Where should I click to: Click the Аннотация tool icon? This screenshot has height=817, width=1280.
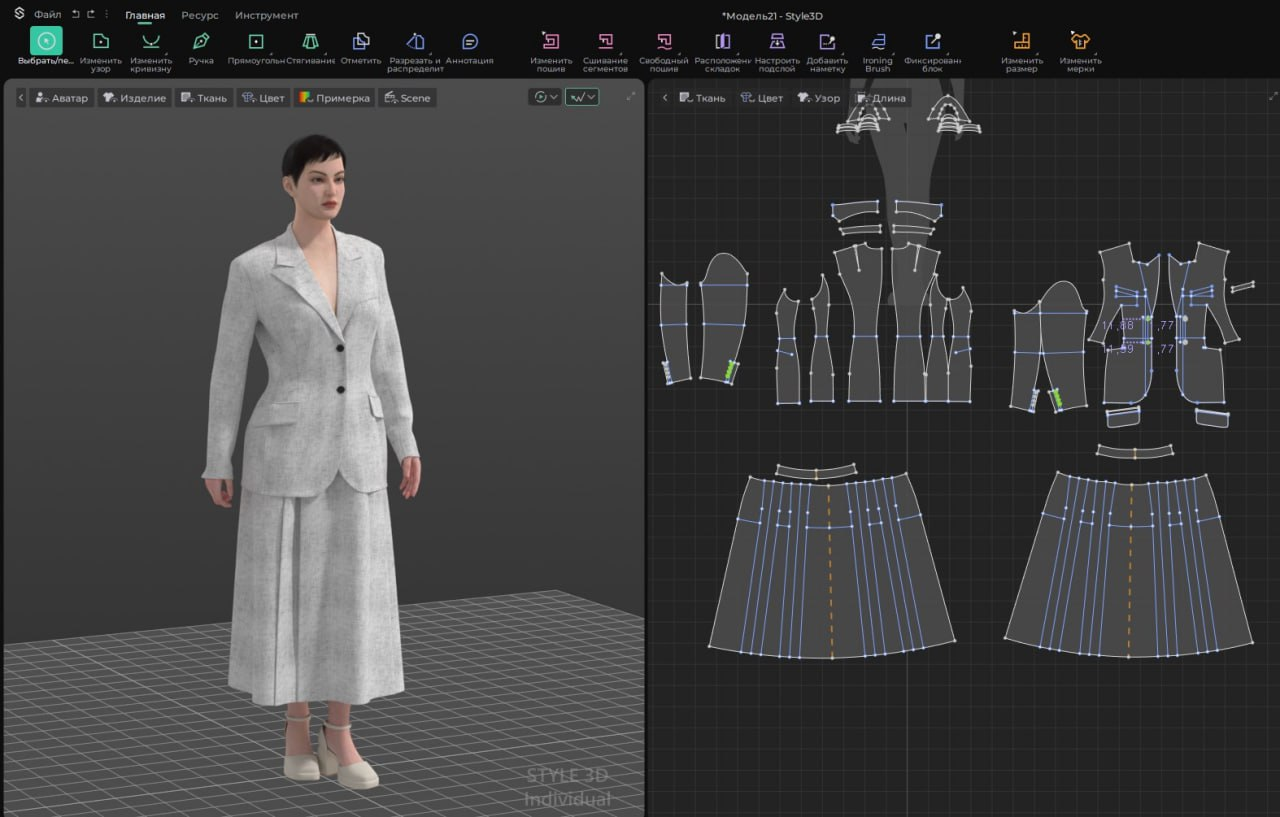(x=469, y=42)
